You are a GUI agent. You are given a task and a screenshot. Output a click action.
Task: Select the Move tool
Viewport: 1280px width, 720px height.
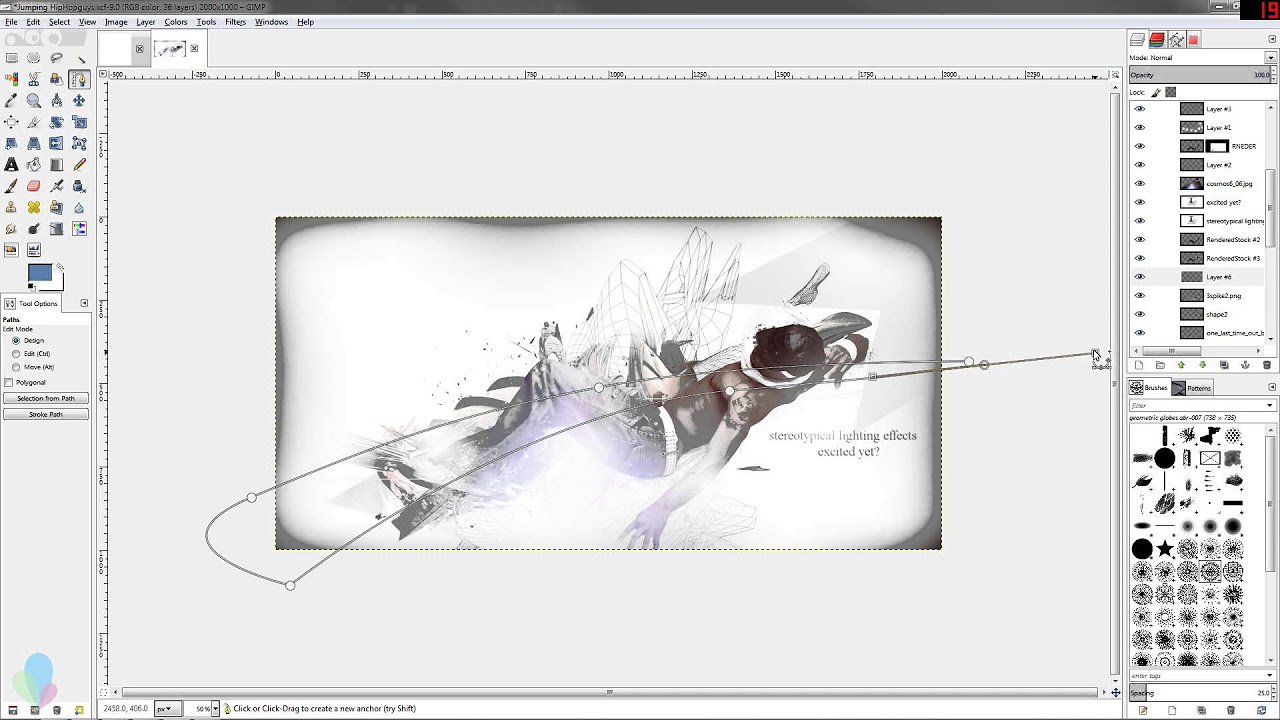(x=80, y=100)
